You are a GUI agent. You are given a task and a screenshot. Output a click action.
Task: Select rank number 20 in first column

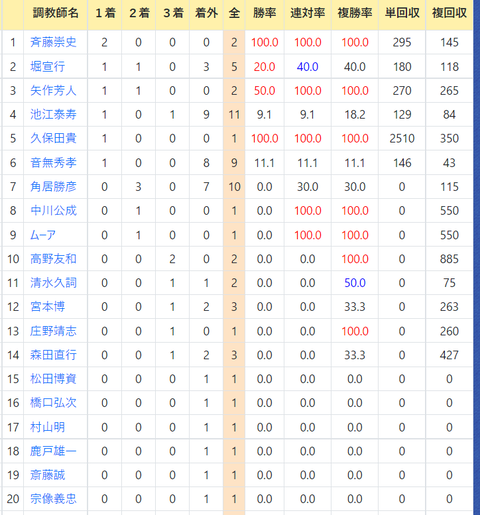click(x=13, y=499)
